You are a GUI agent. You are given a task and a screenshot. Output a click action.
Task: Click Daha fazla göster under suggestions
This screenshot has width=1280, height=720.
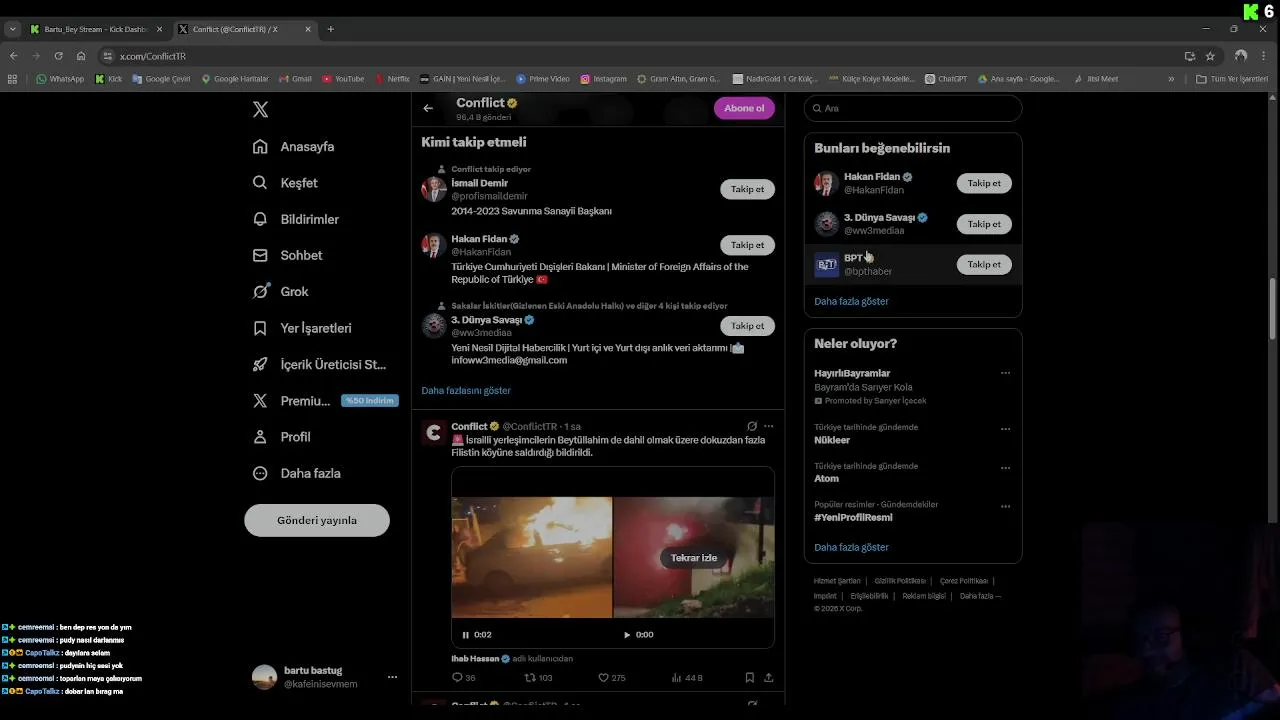pyautogui.click(x=851, y=301)
